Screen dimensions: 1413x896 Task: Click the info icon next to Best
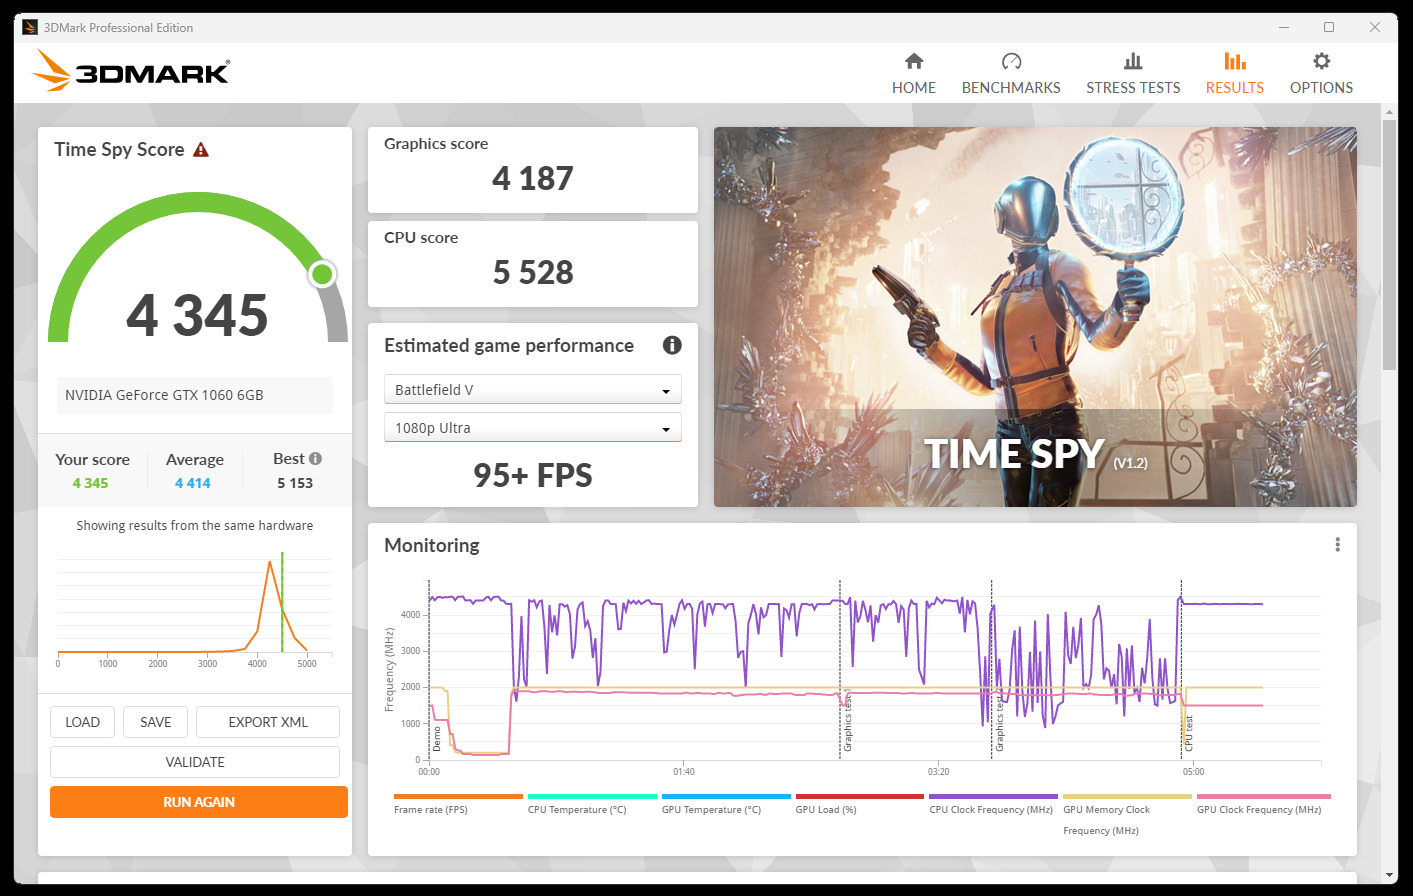(315, 459)
